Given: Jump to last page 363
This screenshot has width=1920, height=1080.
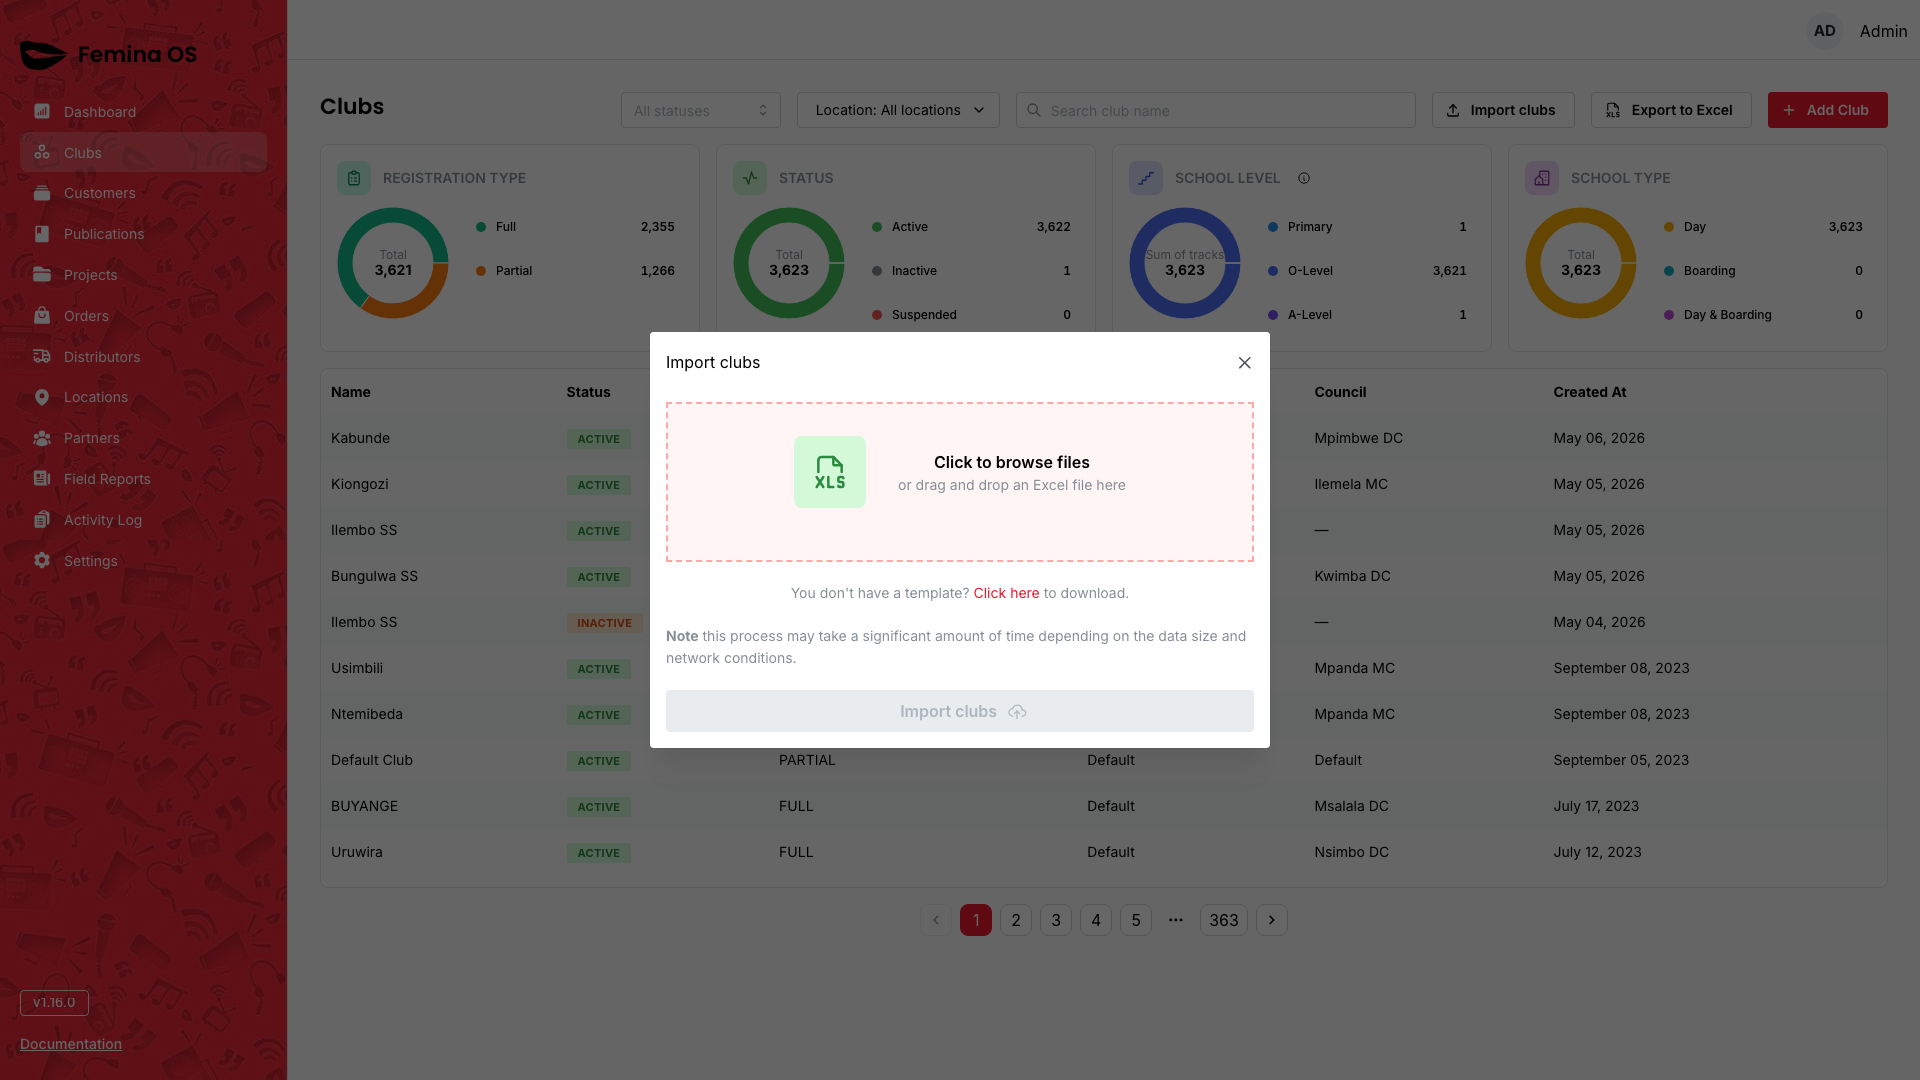Looking at the screenshot, I should 1224,920.
